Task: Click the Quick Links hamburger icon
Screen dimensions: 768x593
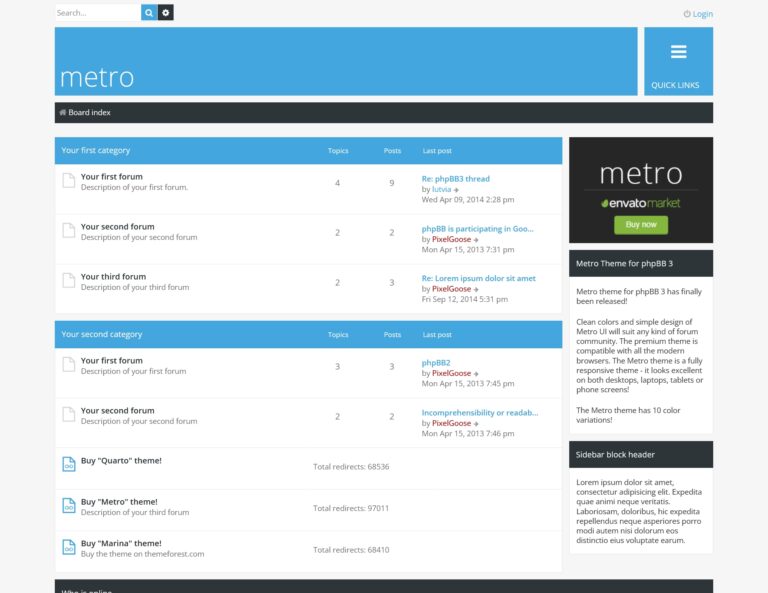Action: point(678,51)
